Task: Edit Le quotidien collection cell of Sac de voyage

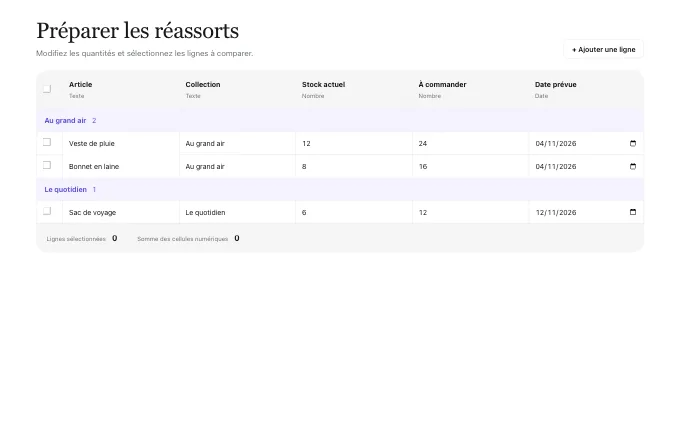Action: [237, 212]
